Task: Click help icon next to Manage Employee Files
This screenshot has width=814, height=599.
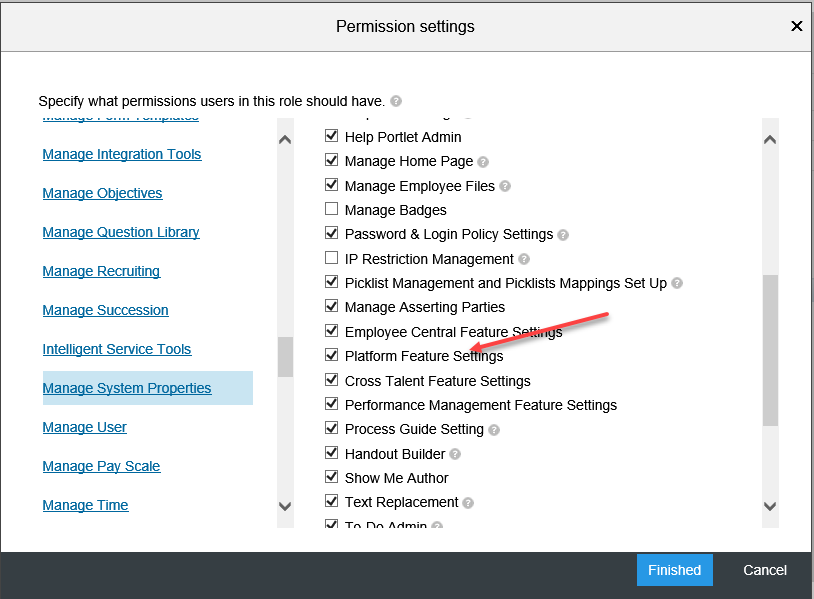Action: coord(505,186)
